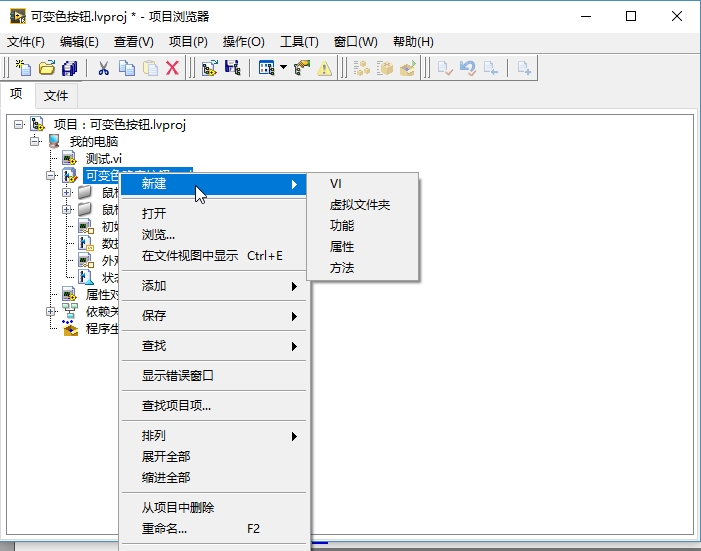Viewport: 701px width, 551px height.
Task: Click the greyed document-with-checkmark toolbar icon
Action: (445, 68)
